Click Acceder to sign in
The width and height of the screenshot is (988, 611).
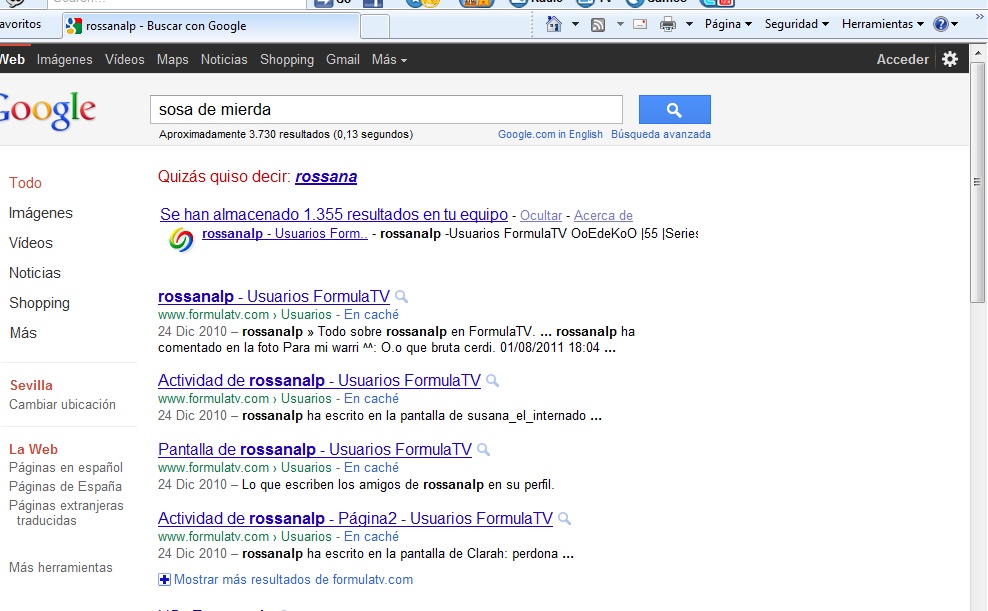coord(902,60)
